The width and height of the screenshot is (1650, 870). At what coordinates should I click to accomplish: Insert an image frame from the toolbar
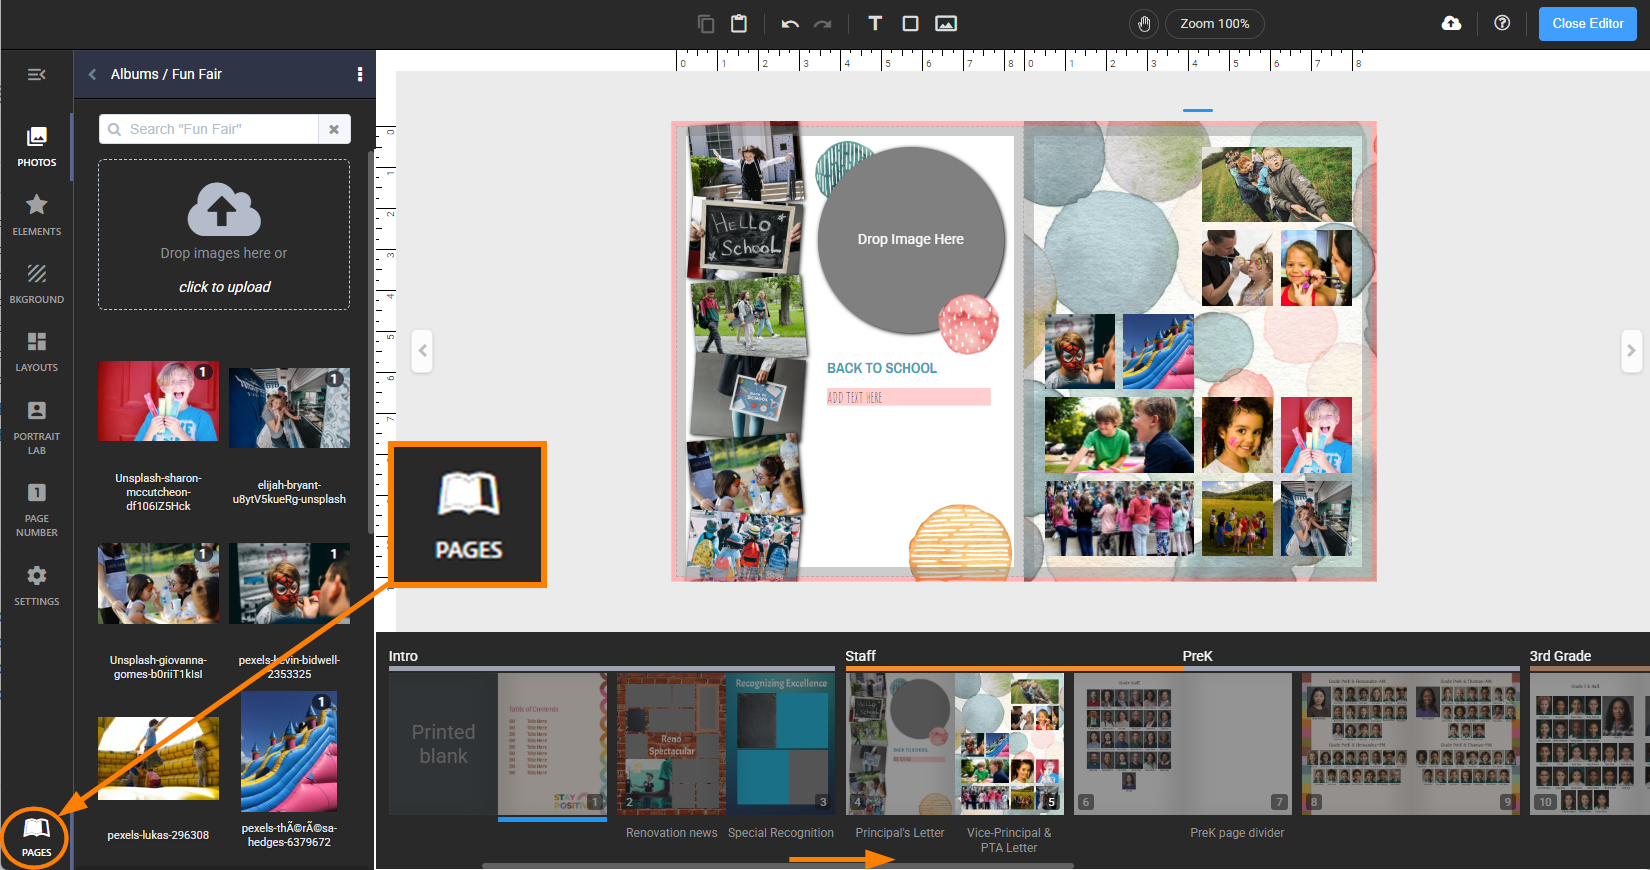click(946, 23)
